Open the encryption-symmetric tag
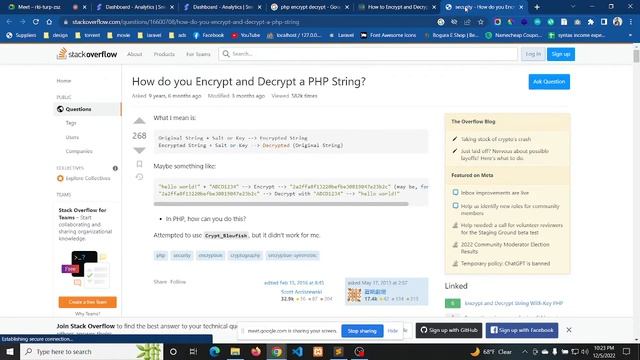The width and height of the screenshot is (640, 360). tap(292, 256)
